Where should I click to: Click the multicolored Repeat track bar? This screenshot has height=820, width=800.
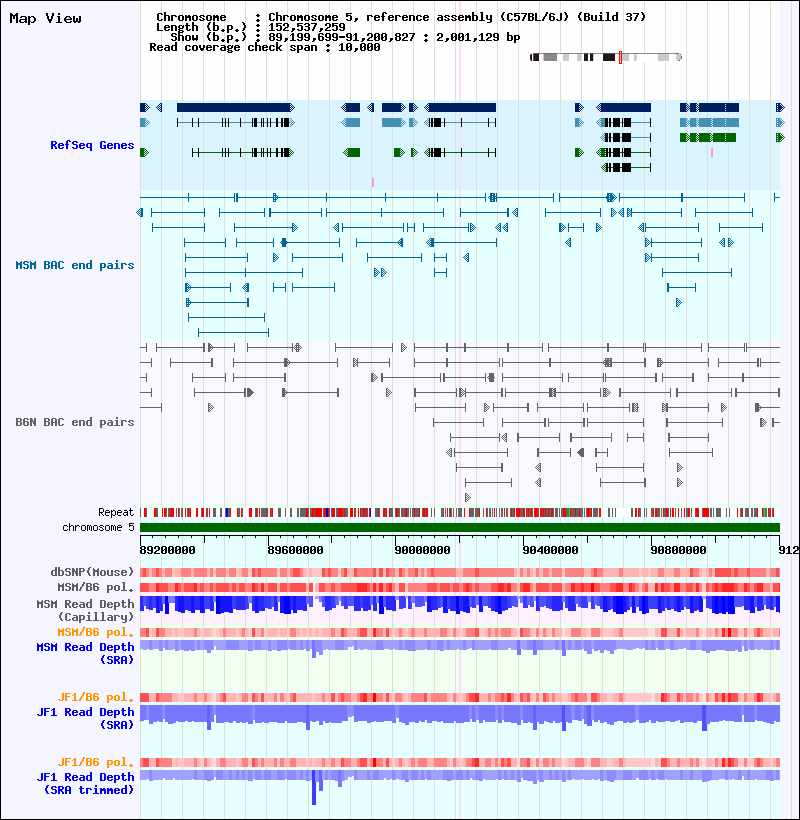[x=460, y=512]
